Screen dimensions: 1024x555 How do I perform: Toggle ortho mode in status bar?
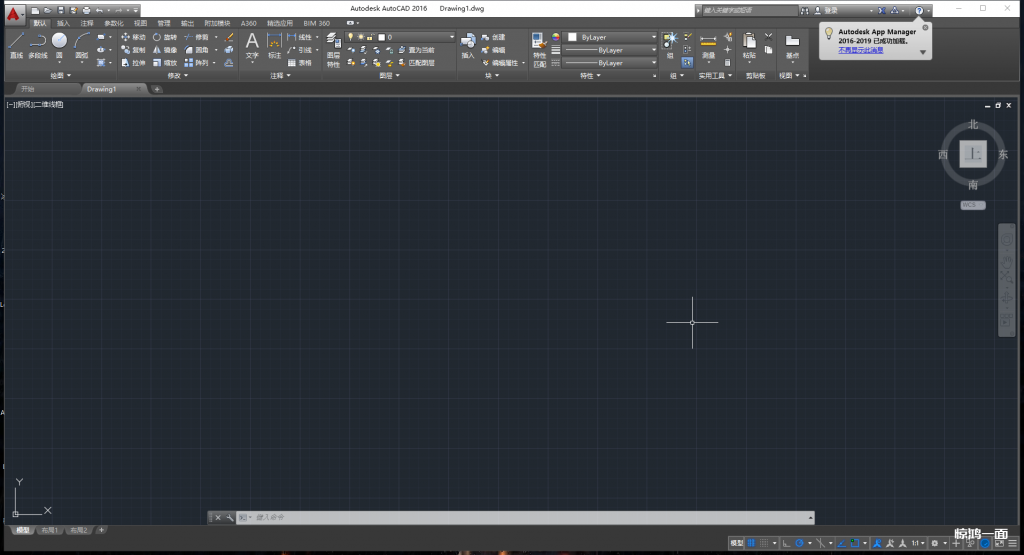(786, 543)
